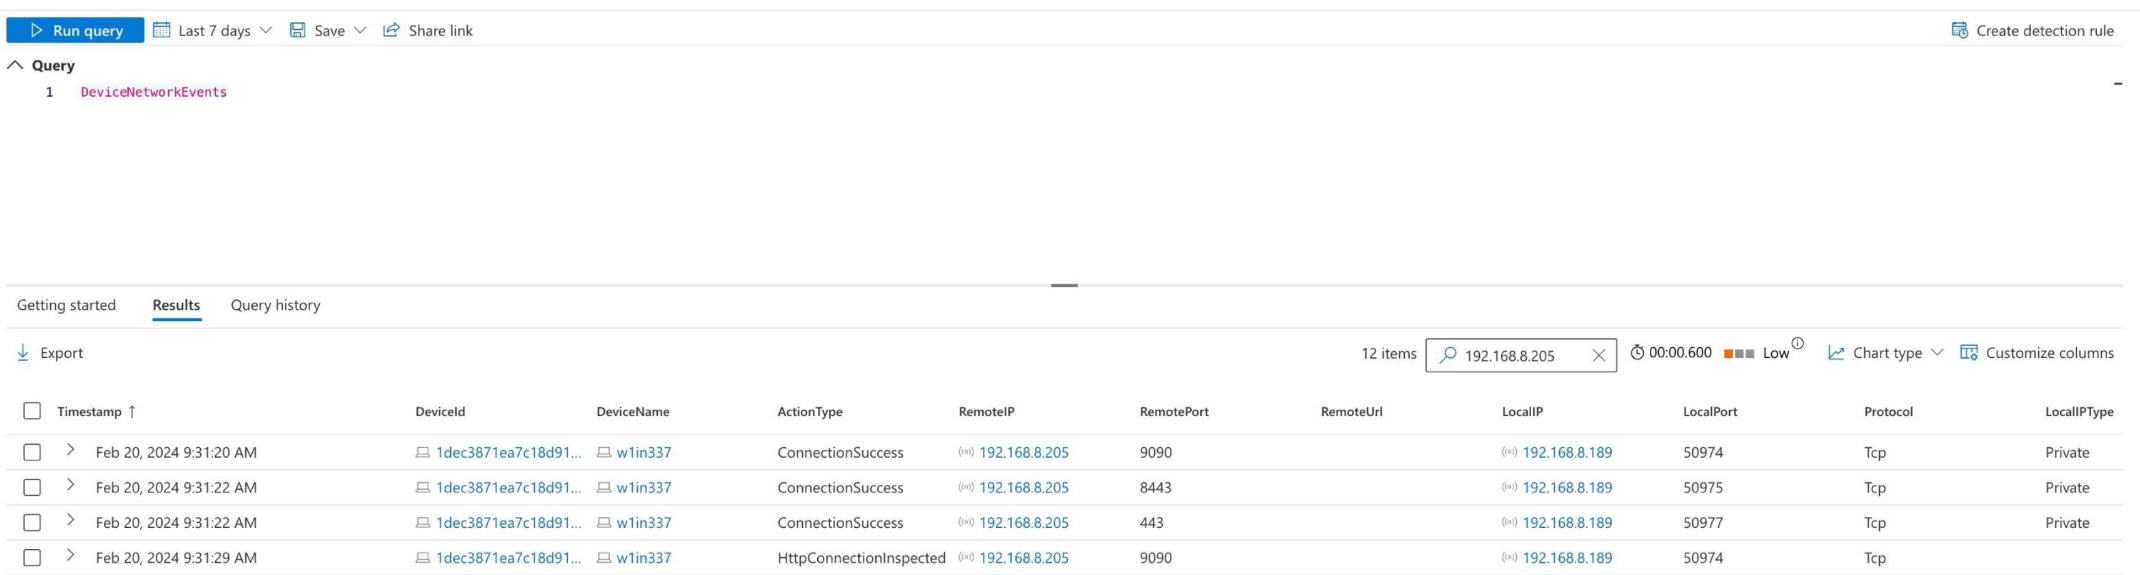The height and width of the screenshot is (575, 2140).
Task: Click the Share link icon
Action: pyautogui.click(x=391, y=30)
